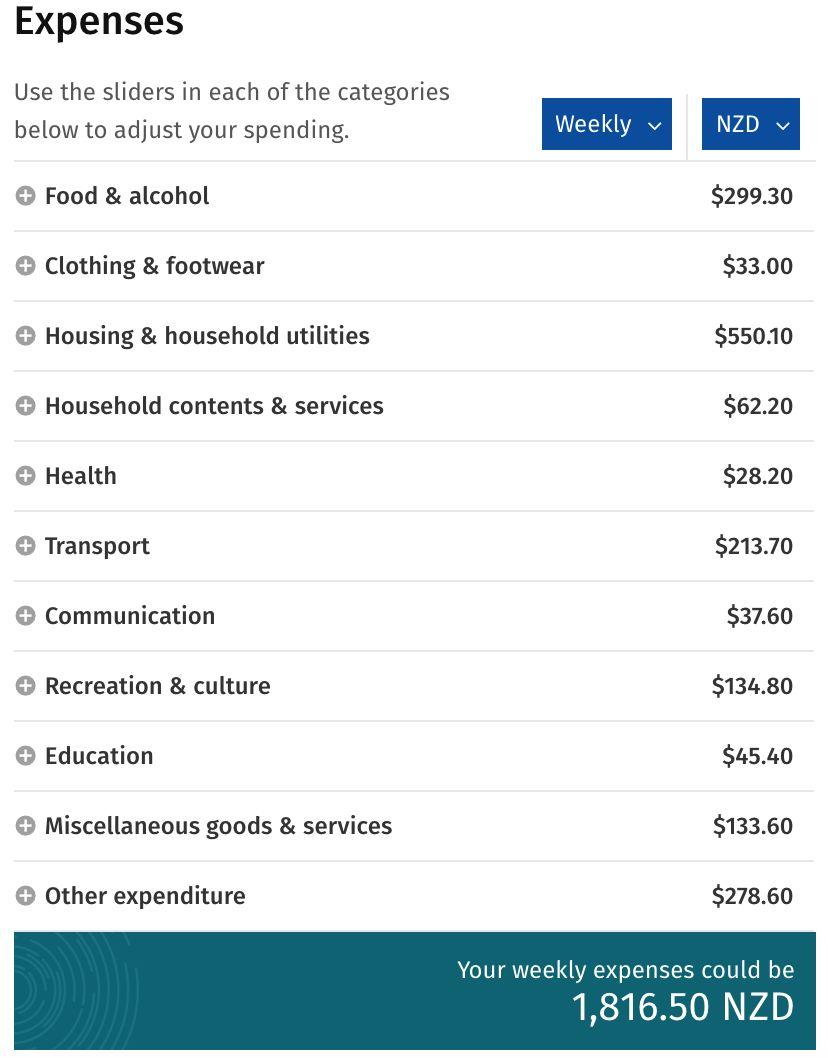This screenshot has height=1058, width=828.
Task: Expand the Transport category plus icon
Action: point(26,546)
